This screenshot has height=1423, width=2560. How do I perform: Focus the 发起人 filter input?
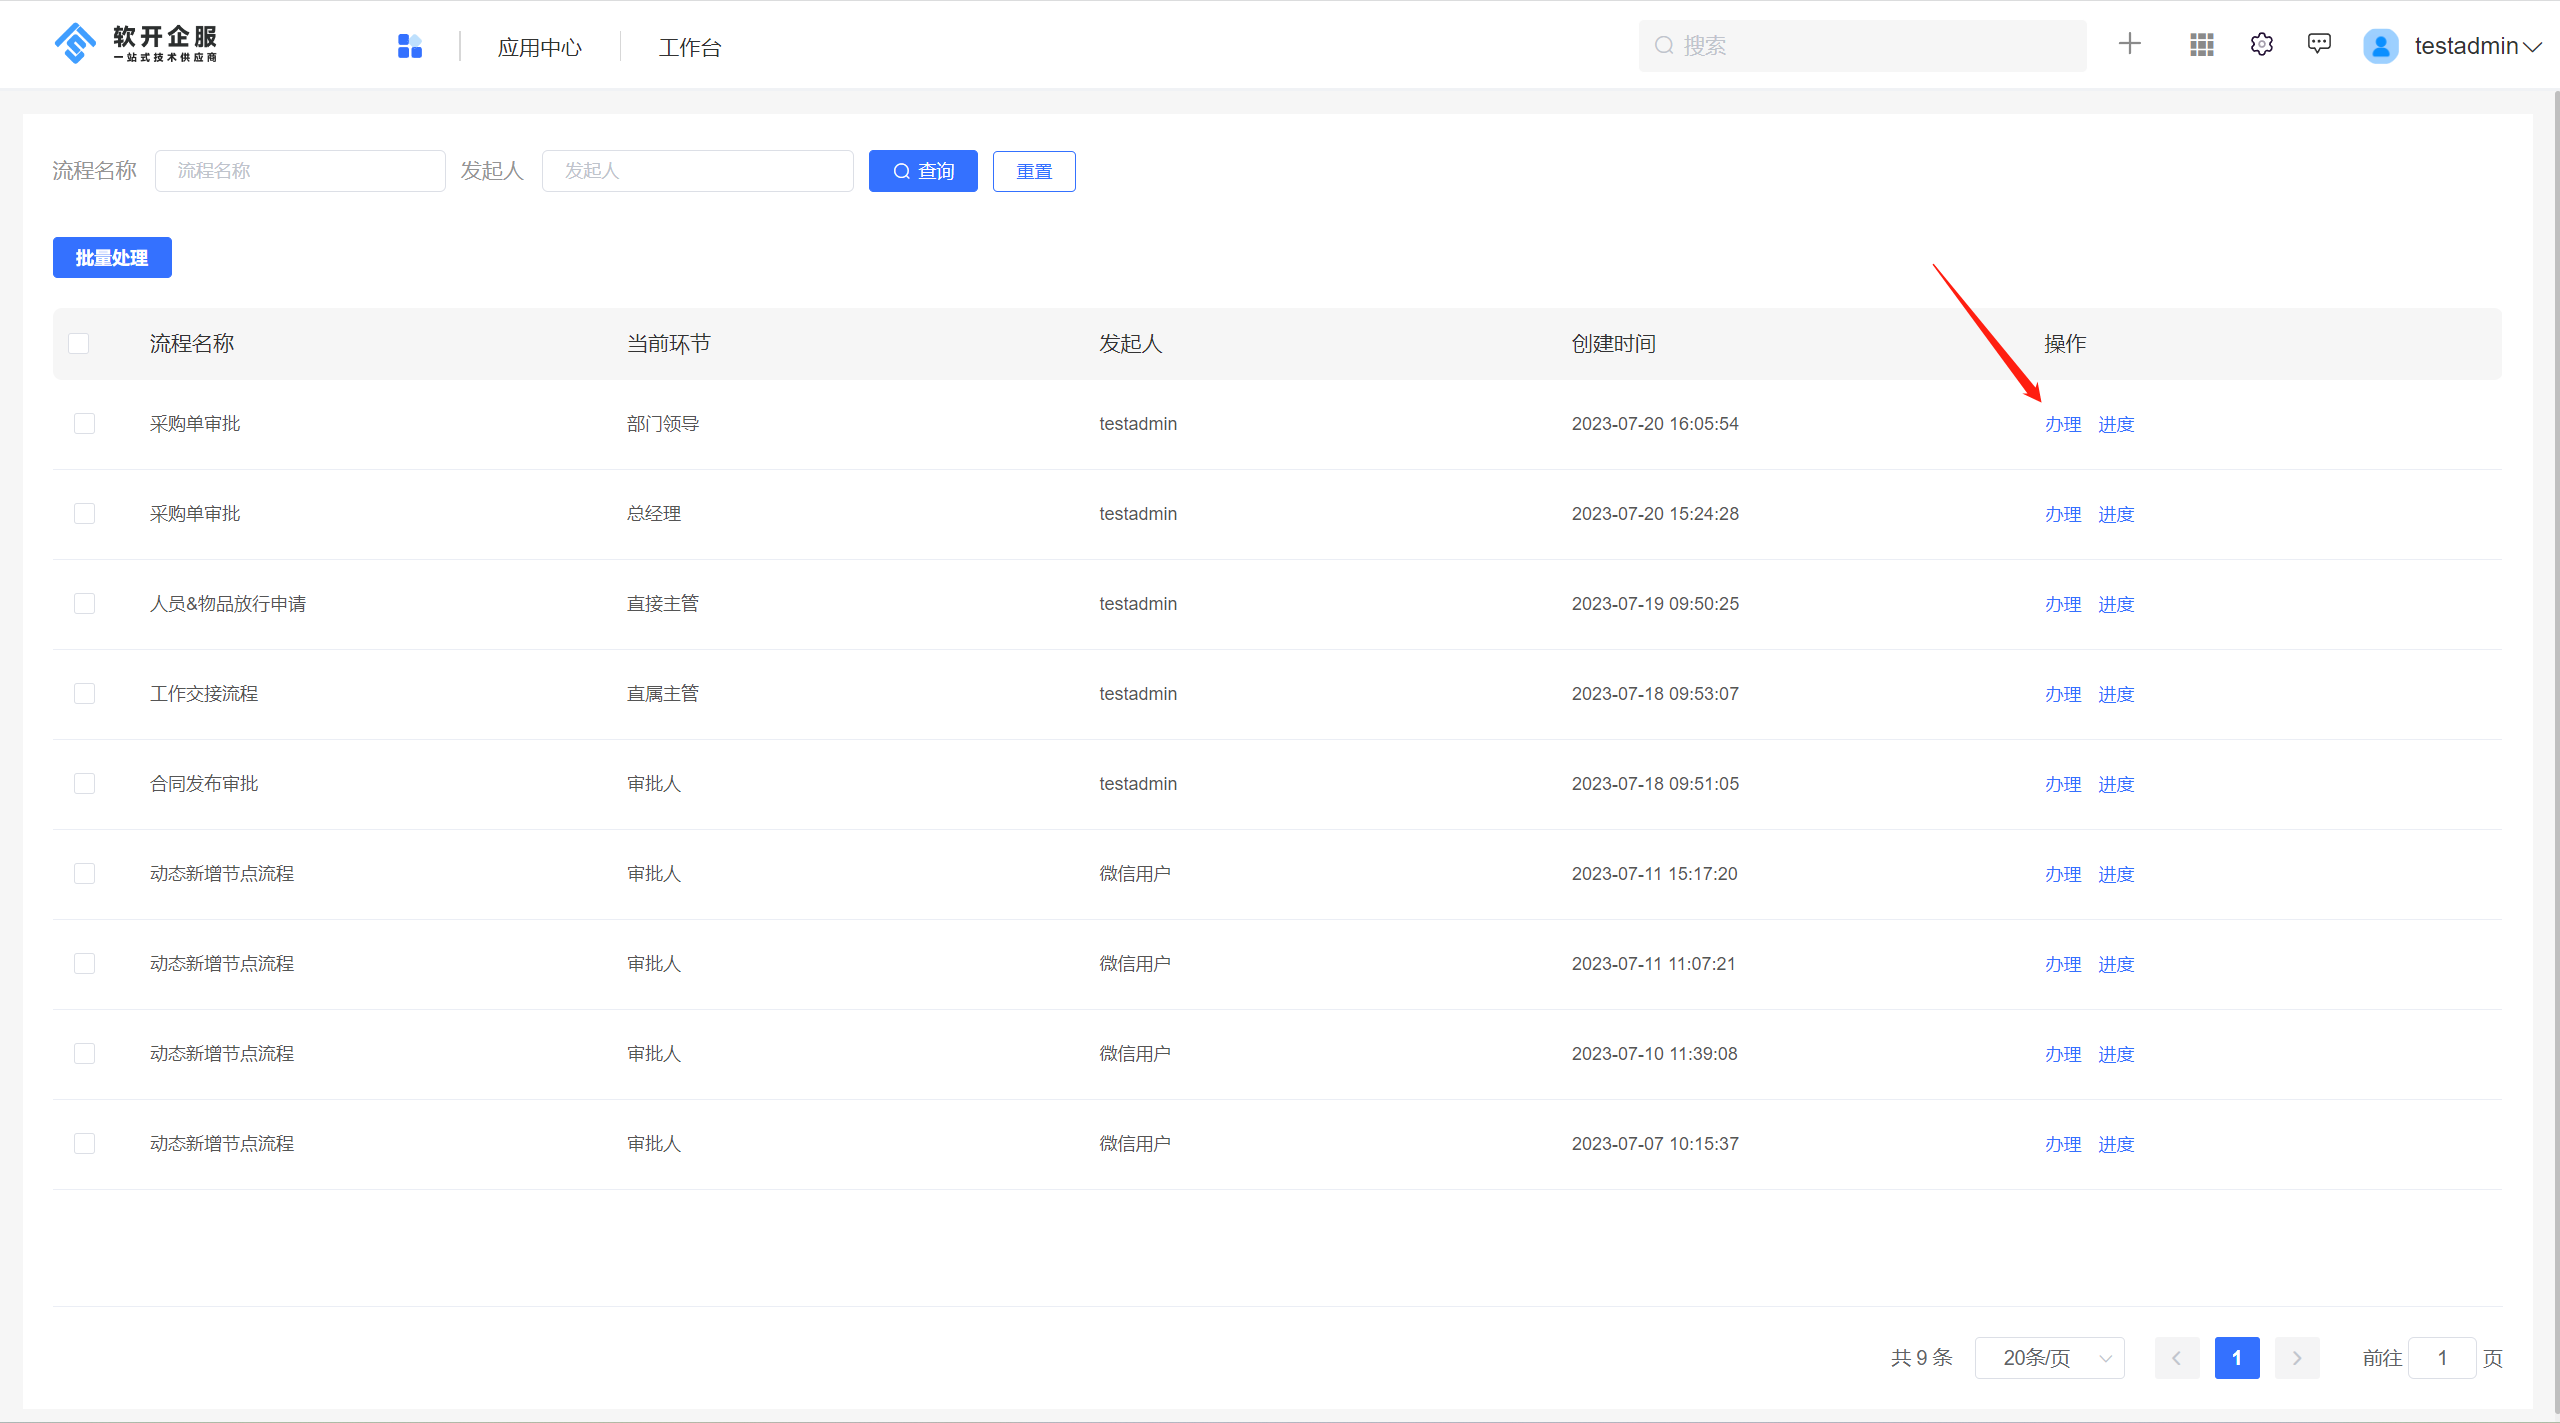pos(698,171)
